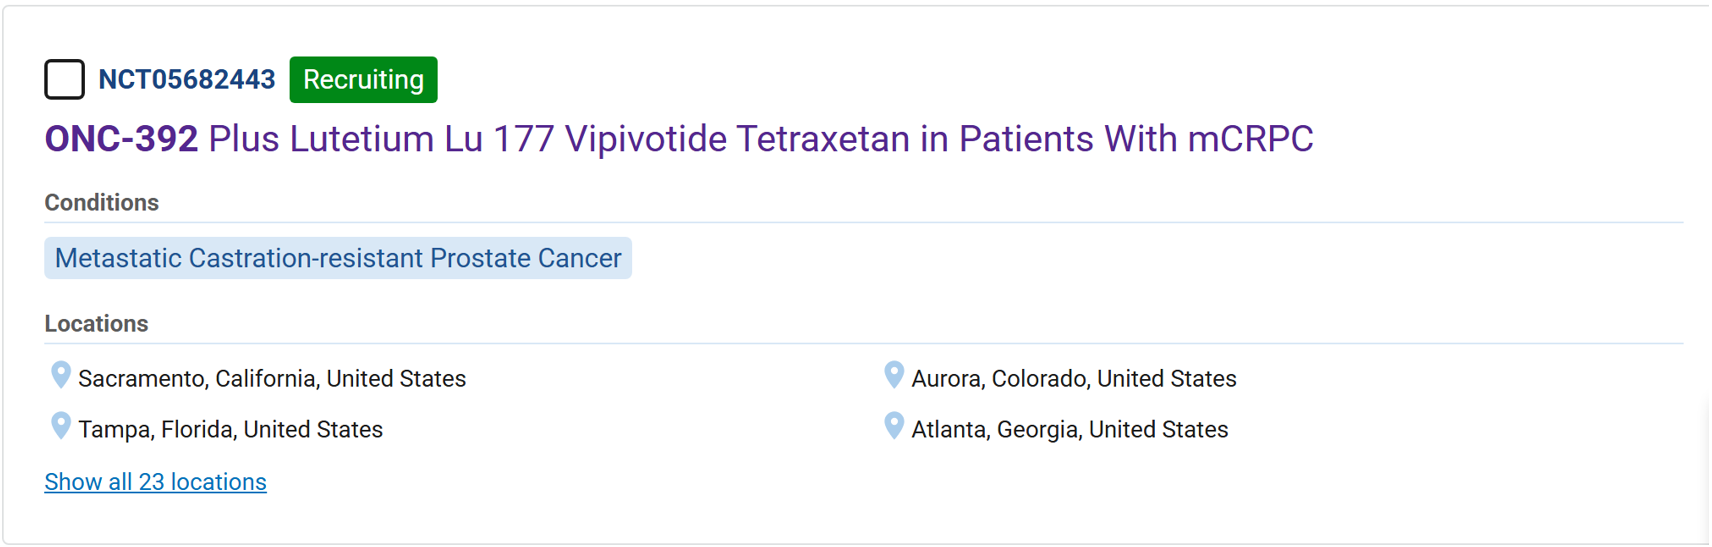
Task: Select the Aurora, Colorado location text
Action: (1074, 379)
